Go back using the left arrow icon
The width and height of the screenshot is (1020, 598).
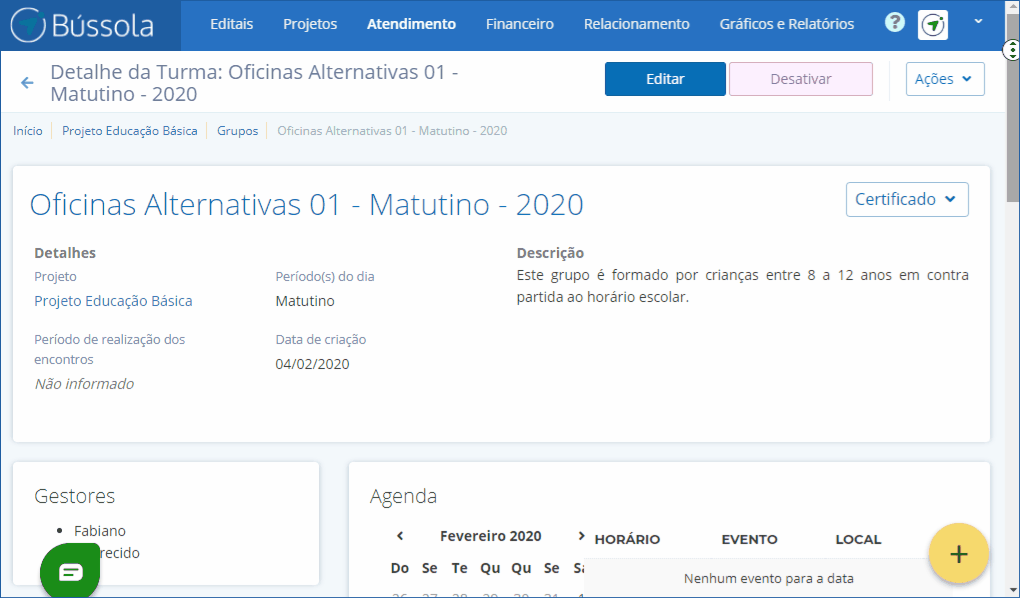[27, 83]
